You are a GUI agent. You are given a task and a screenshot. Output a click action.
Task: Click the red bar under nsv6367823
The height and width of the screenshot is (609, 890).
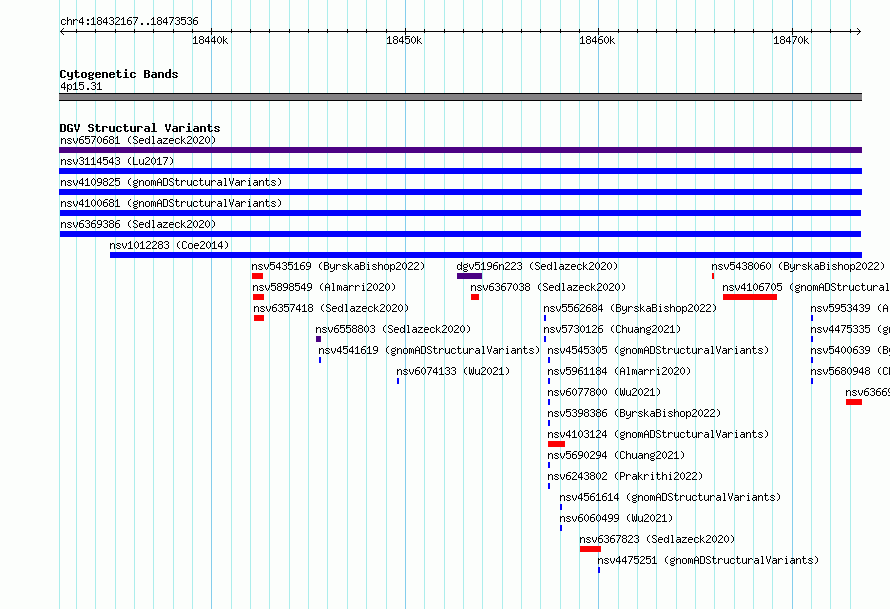click(590, 549)
